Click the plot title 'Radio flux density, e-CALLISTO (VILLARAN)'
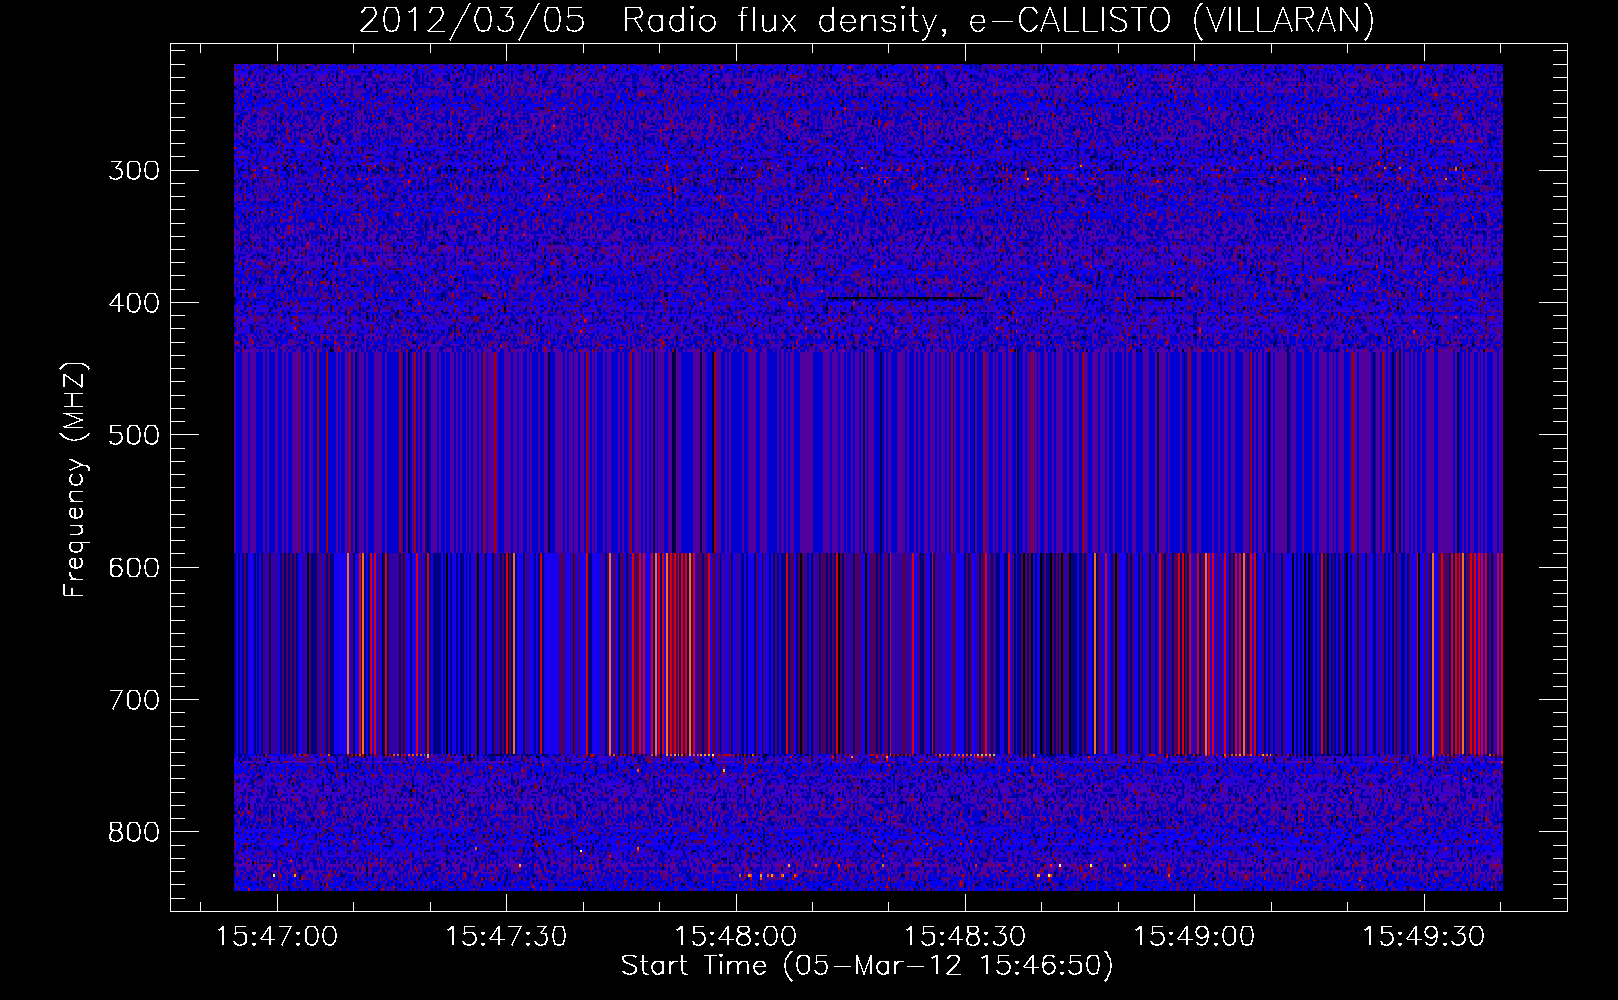1618x1000 pixels. (998, 20)
